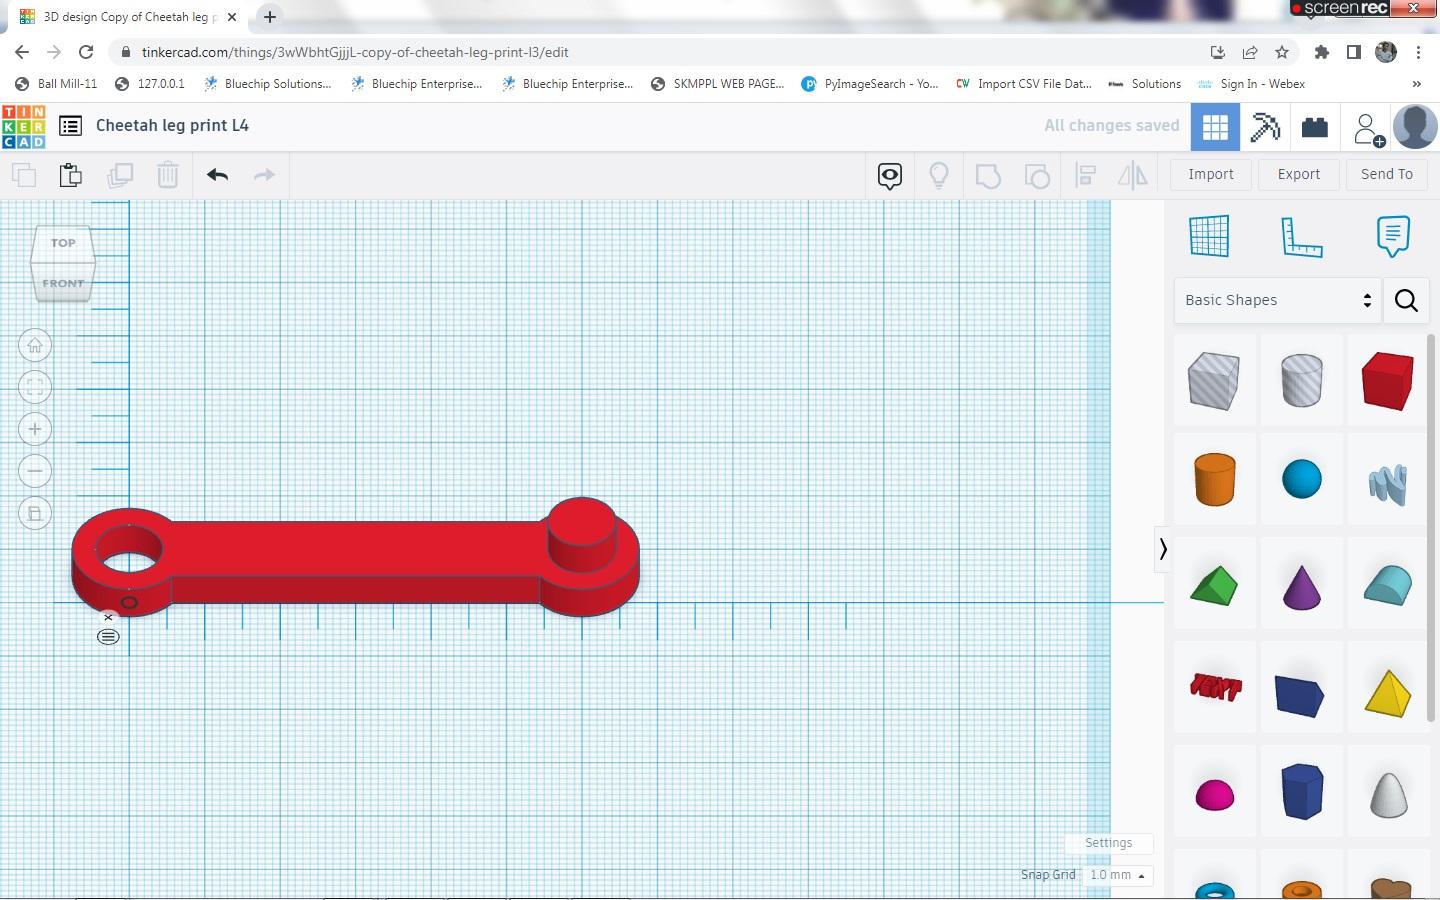Click the Mirror tool icon
This screenshot has height=900, width=1440.
1133,176
